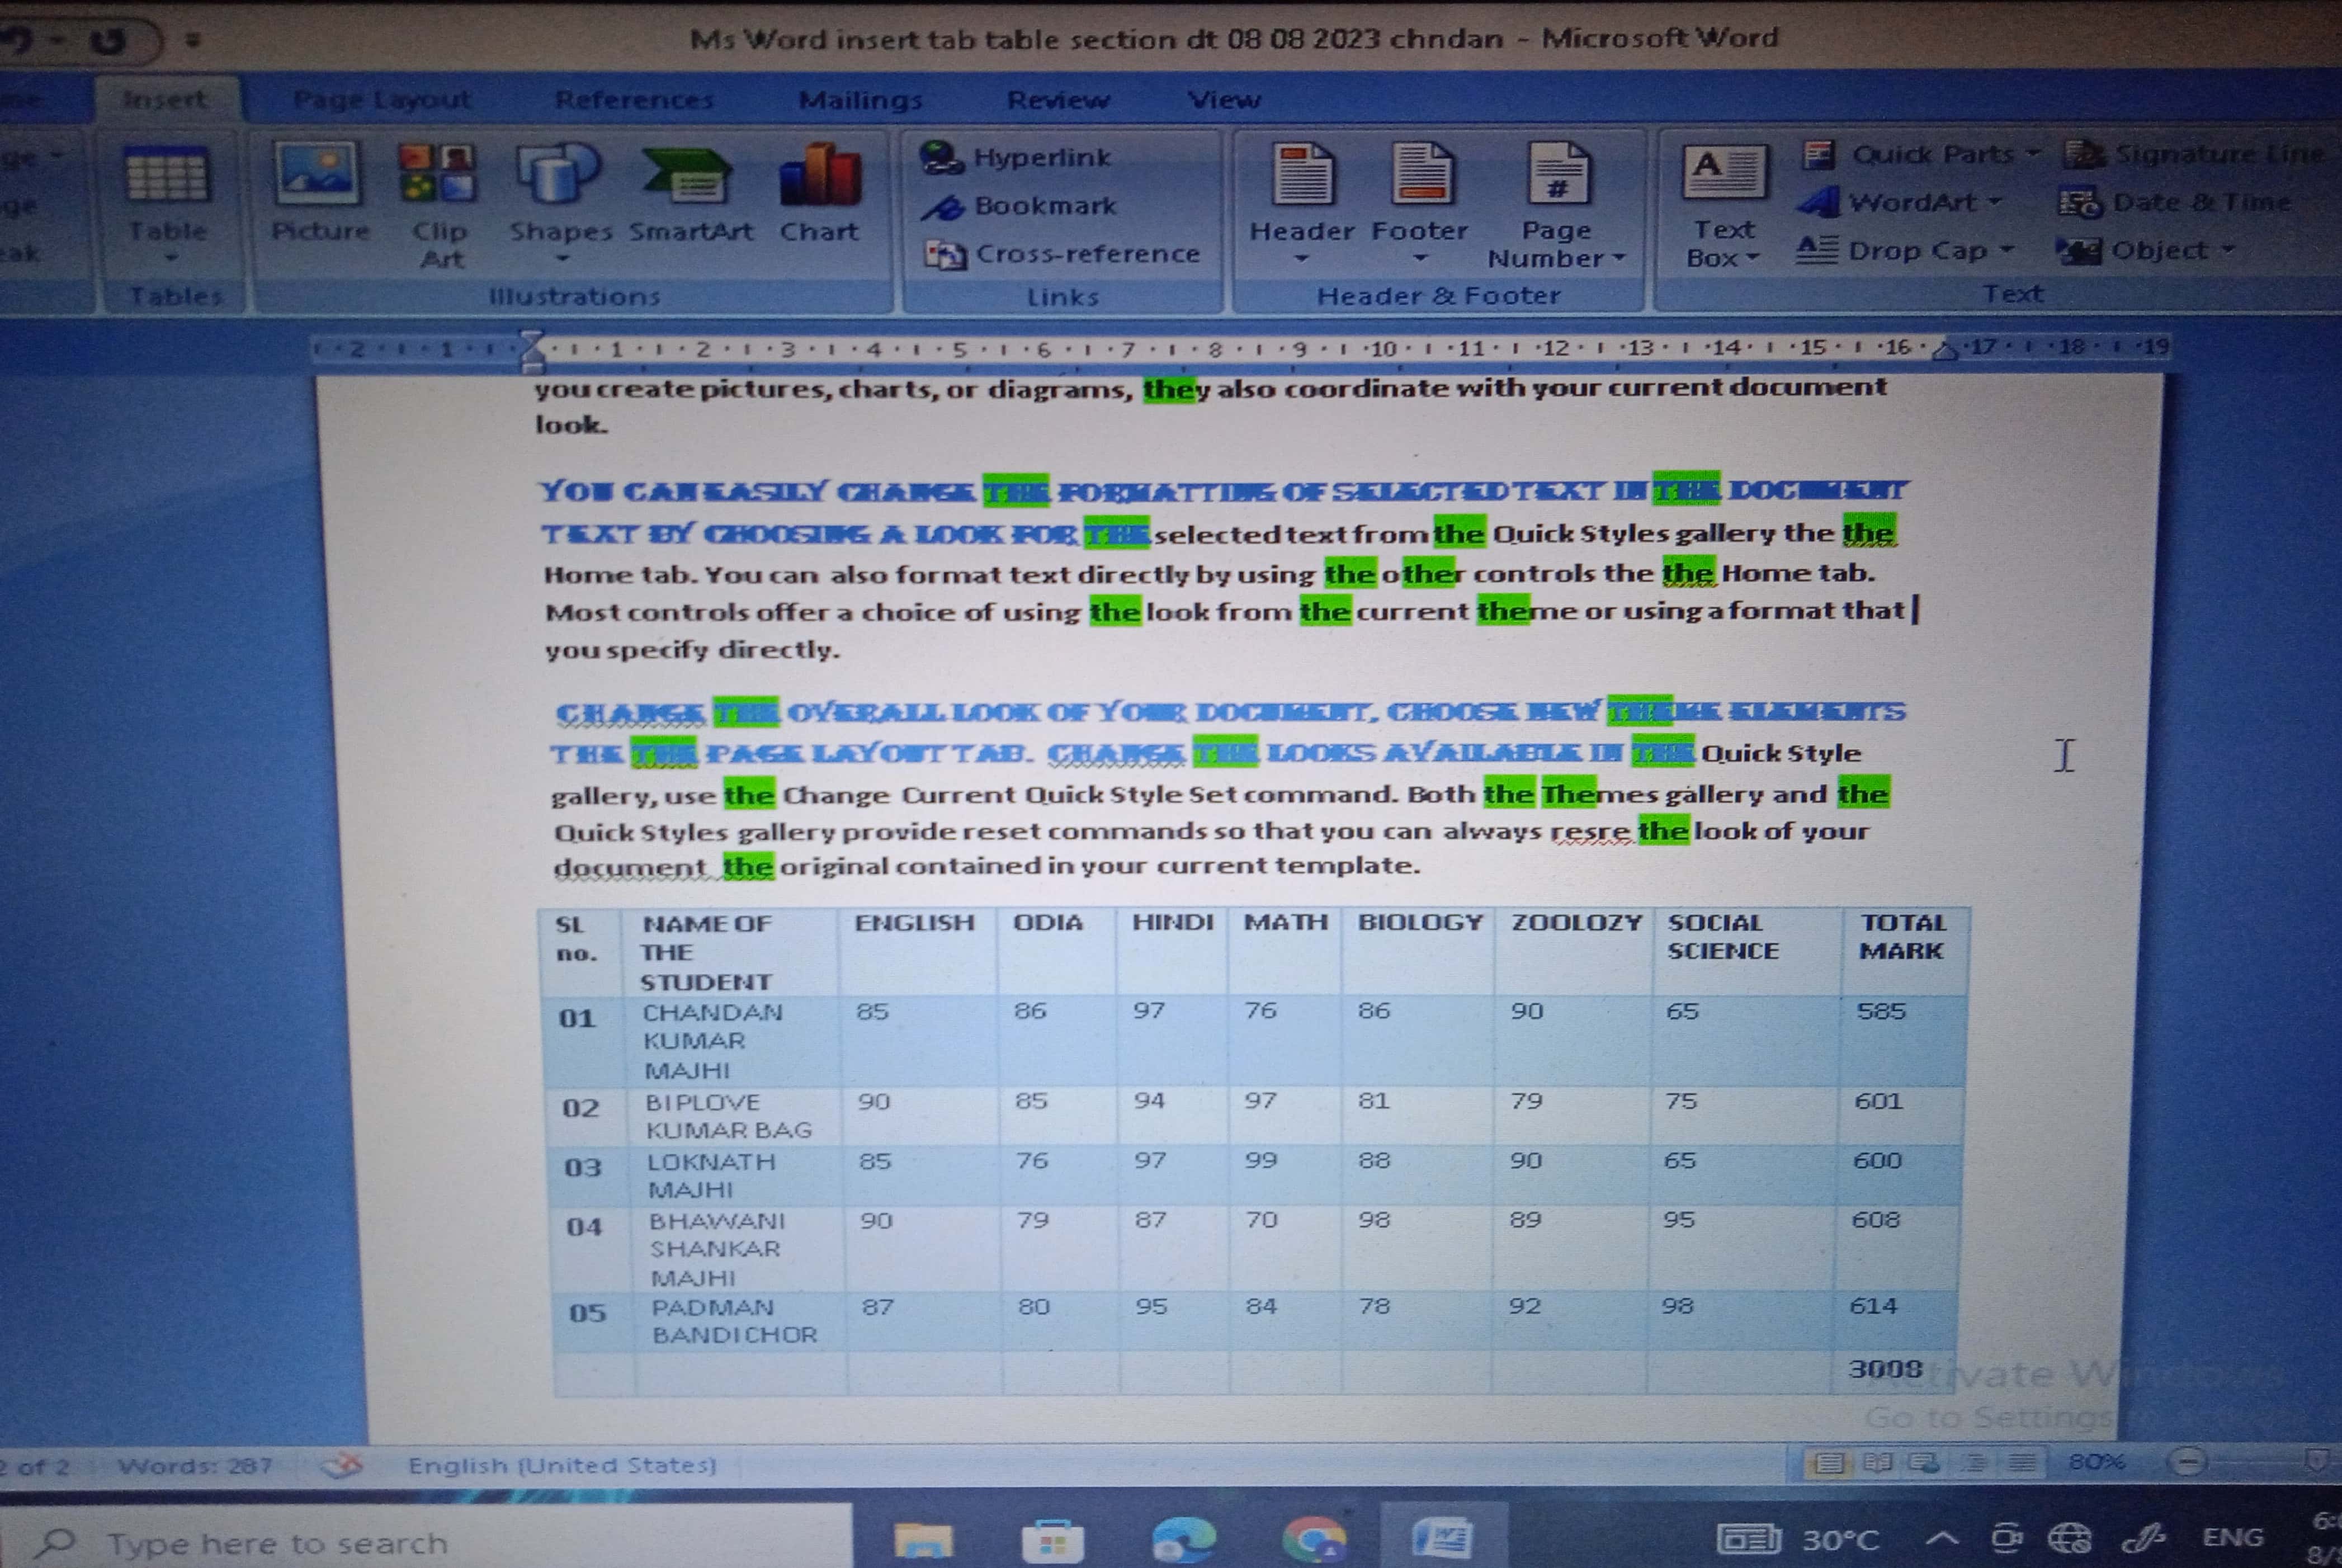Click the English (United States) language indicator

tap(562, 1465)
